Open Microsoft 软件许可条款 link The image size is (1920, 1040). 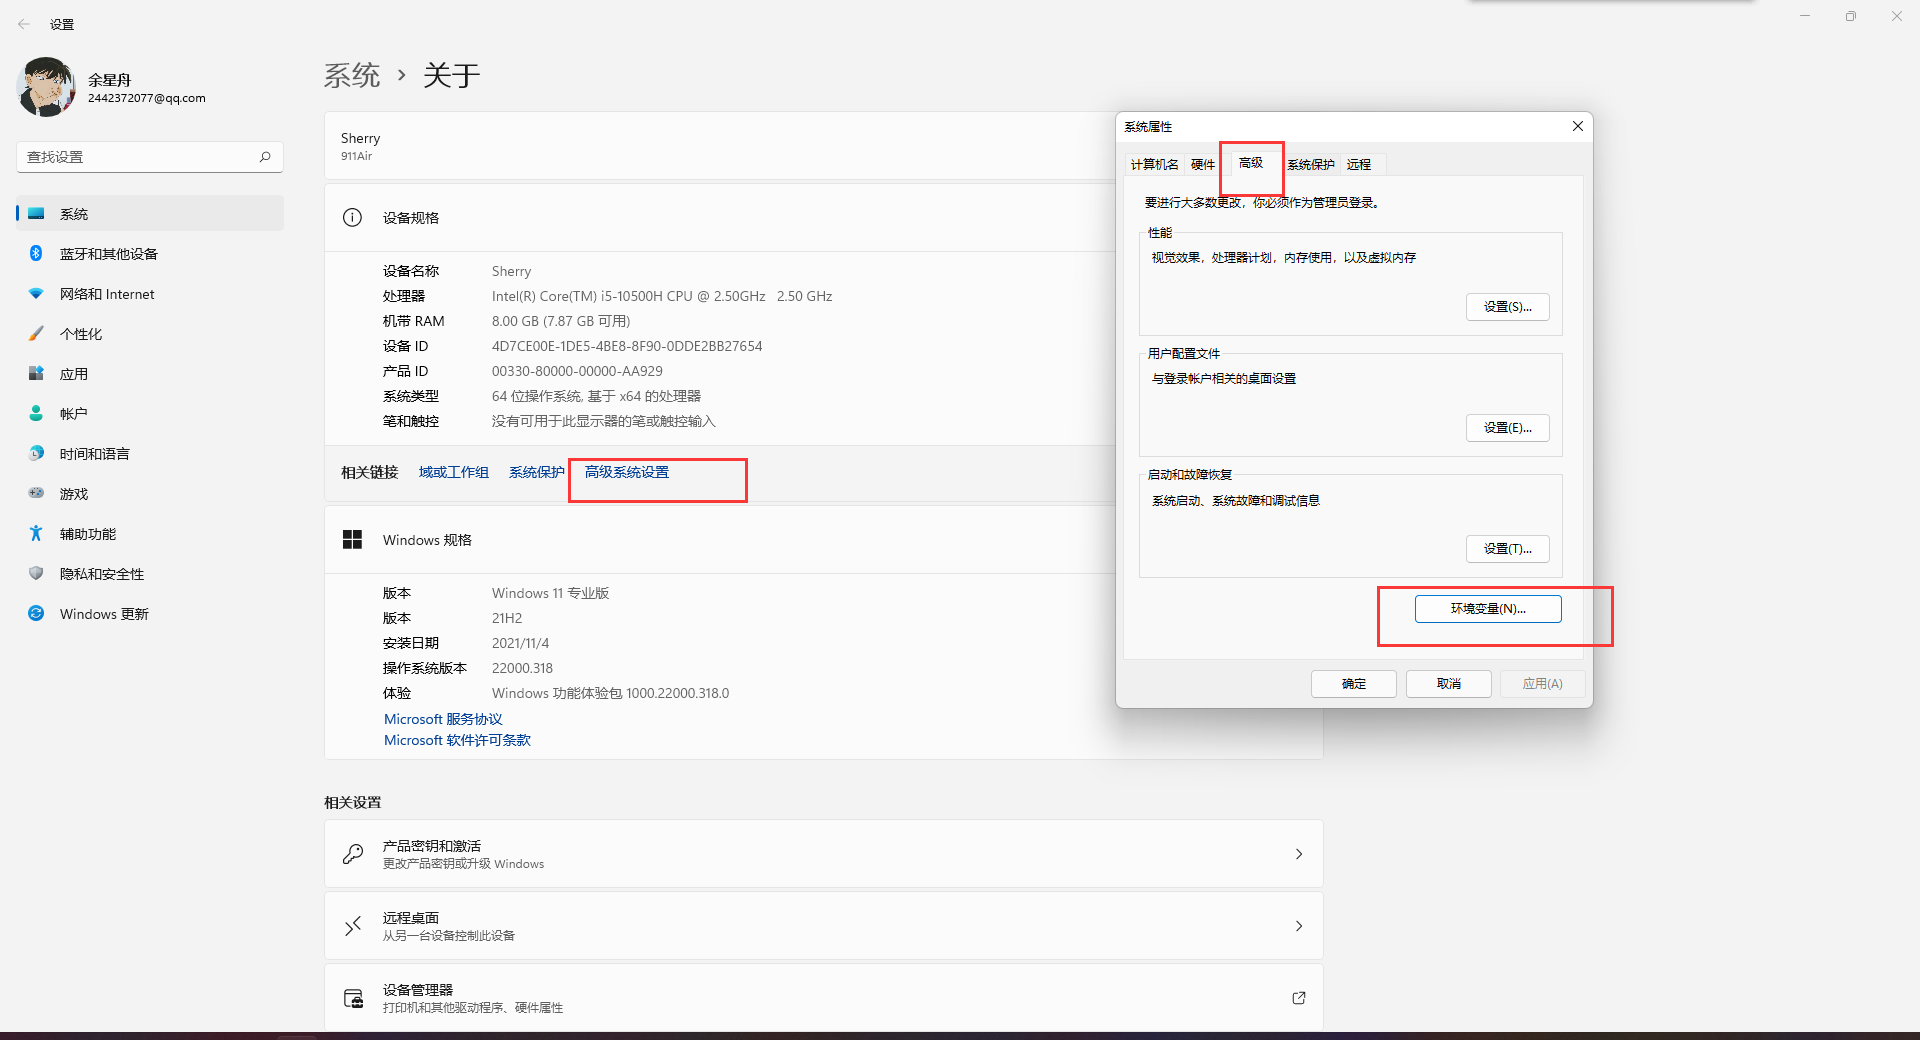(457, 741)
